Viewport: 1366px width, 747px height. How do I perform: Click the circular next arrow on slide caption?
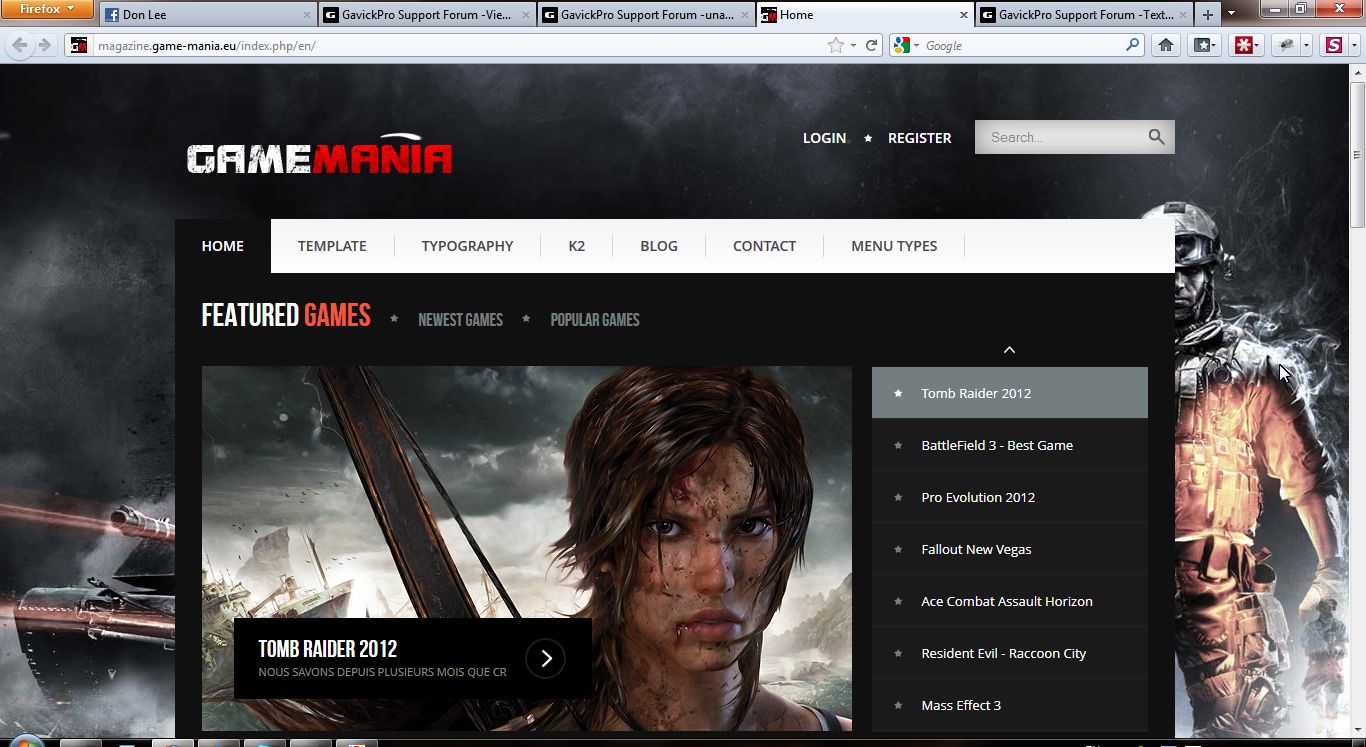[x=546, y=658]
